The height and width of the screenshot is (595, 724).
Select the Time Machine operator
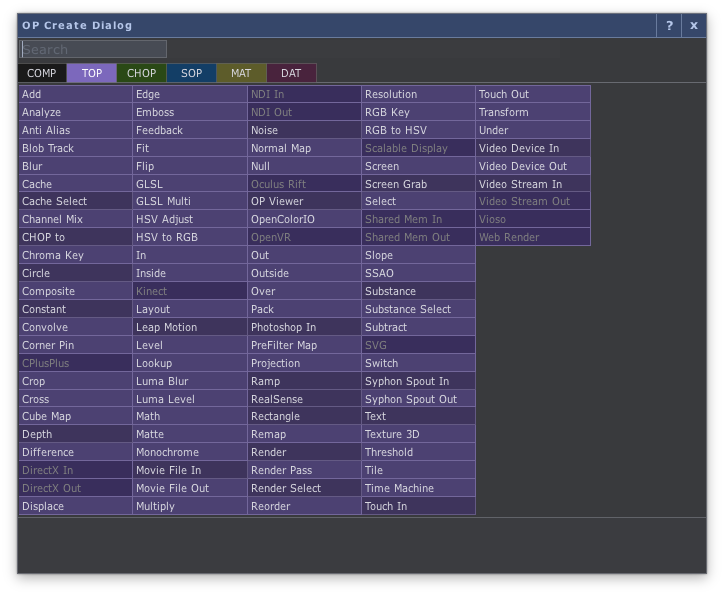click(418, 488)
